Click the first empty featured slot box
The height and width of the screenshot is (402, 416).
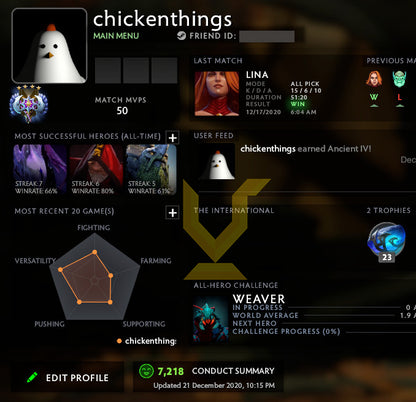point(108,71)
